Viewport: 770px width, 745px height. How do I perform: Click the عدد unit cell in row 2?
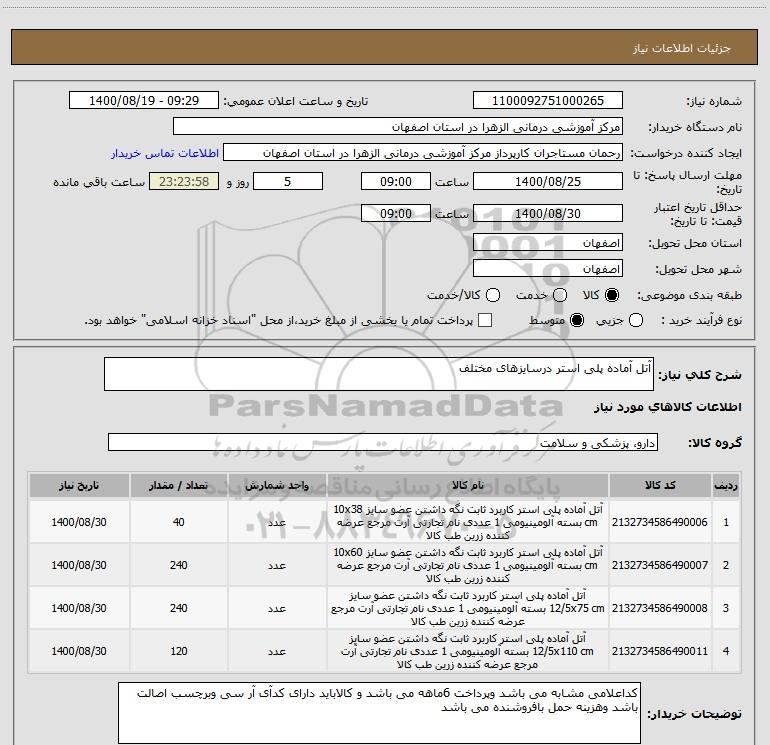pos(277,565)
